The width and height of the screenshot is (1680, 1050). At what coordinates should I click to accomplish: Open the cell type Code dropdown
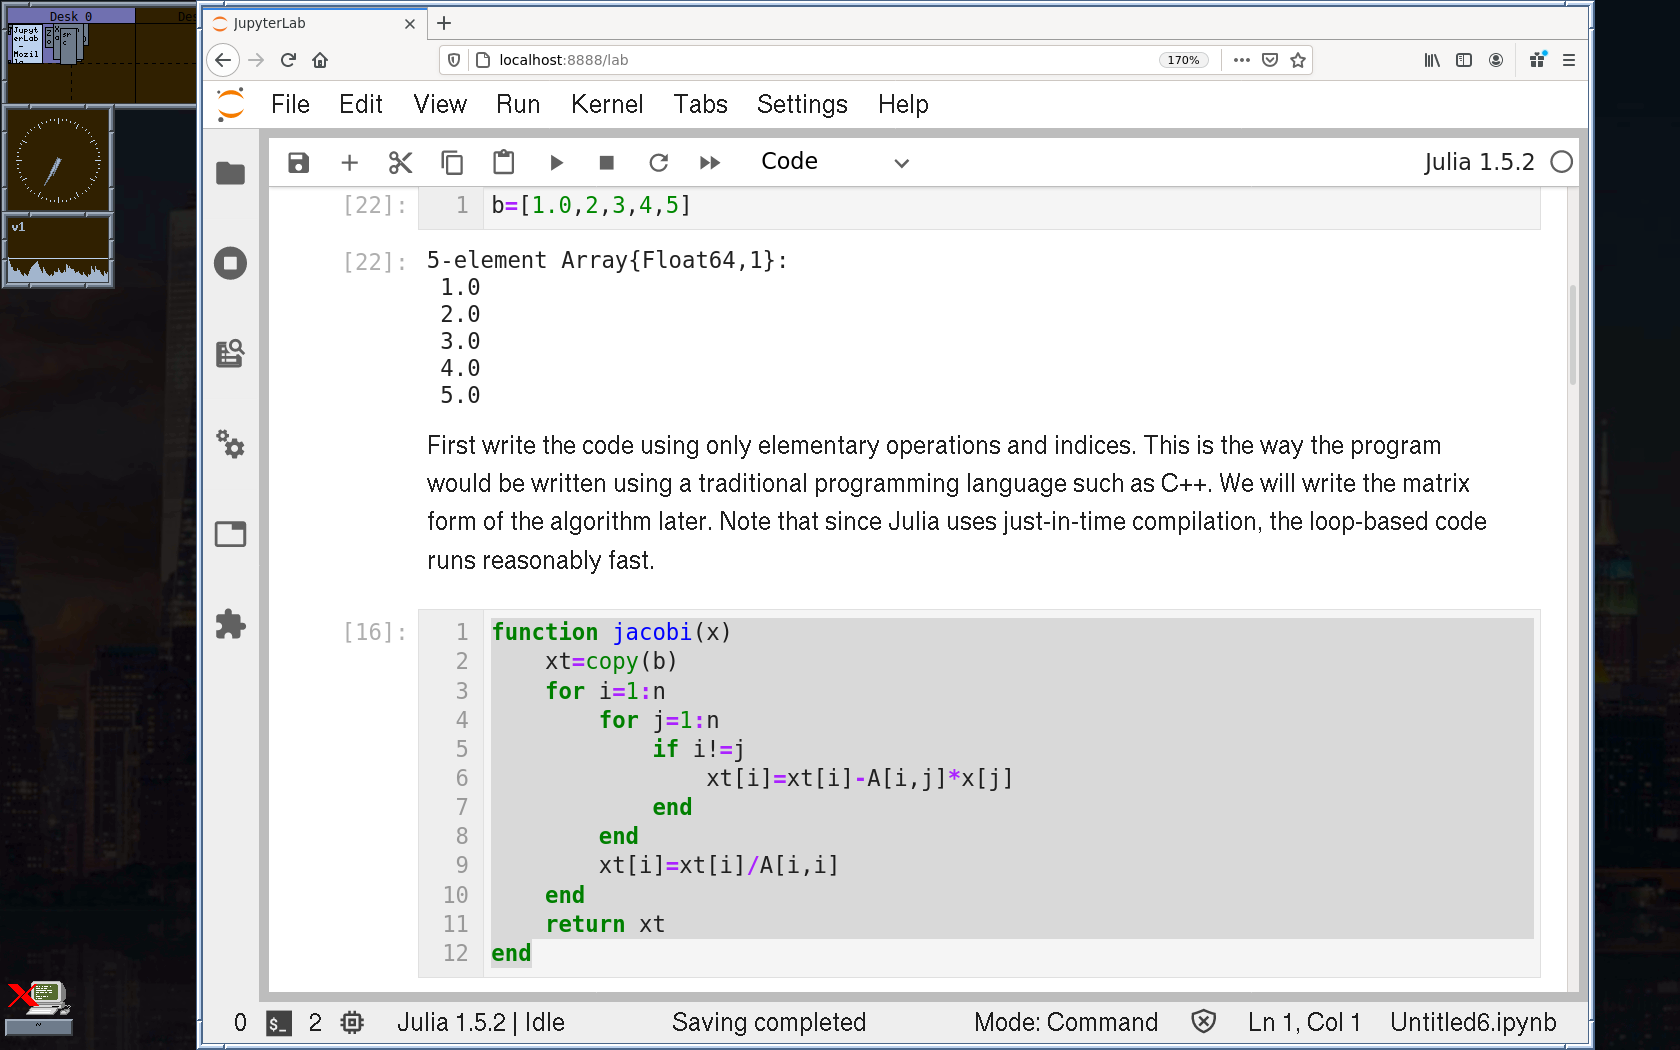[834, 162]
